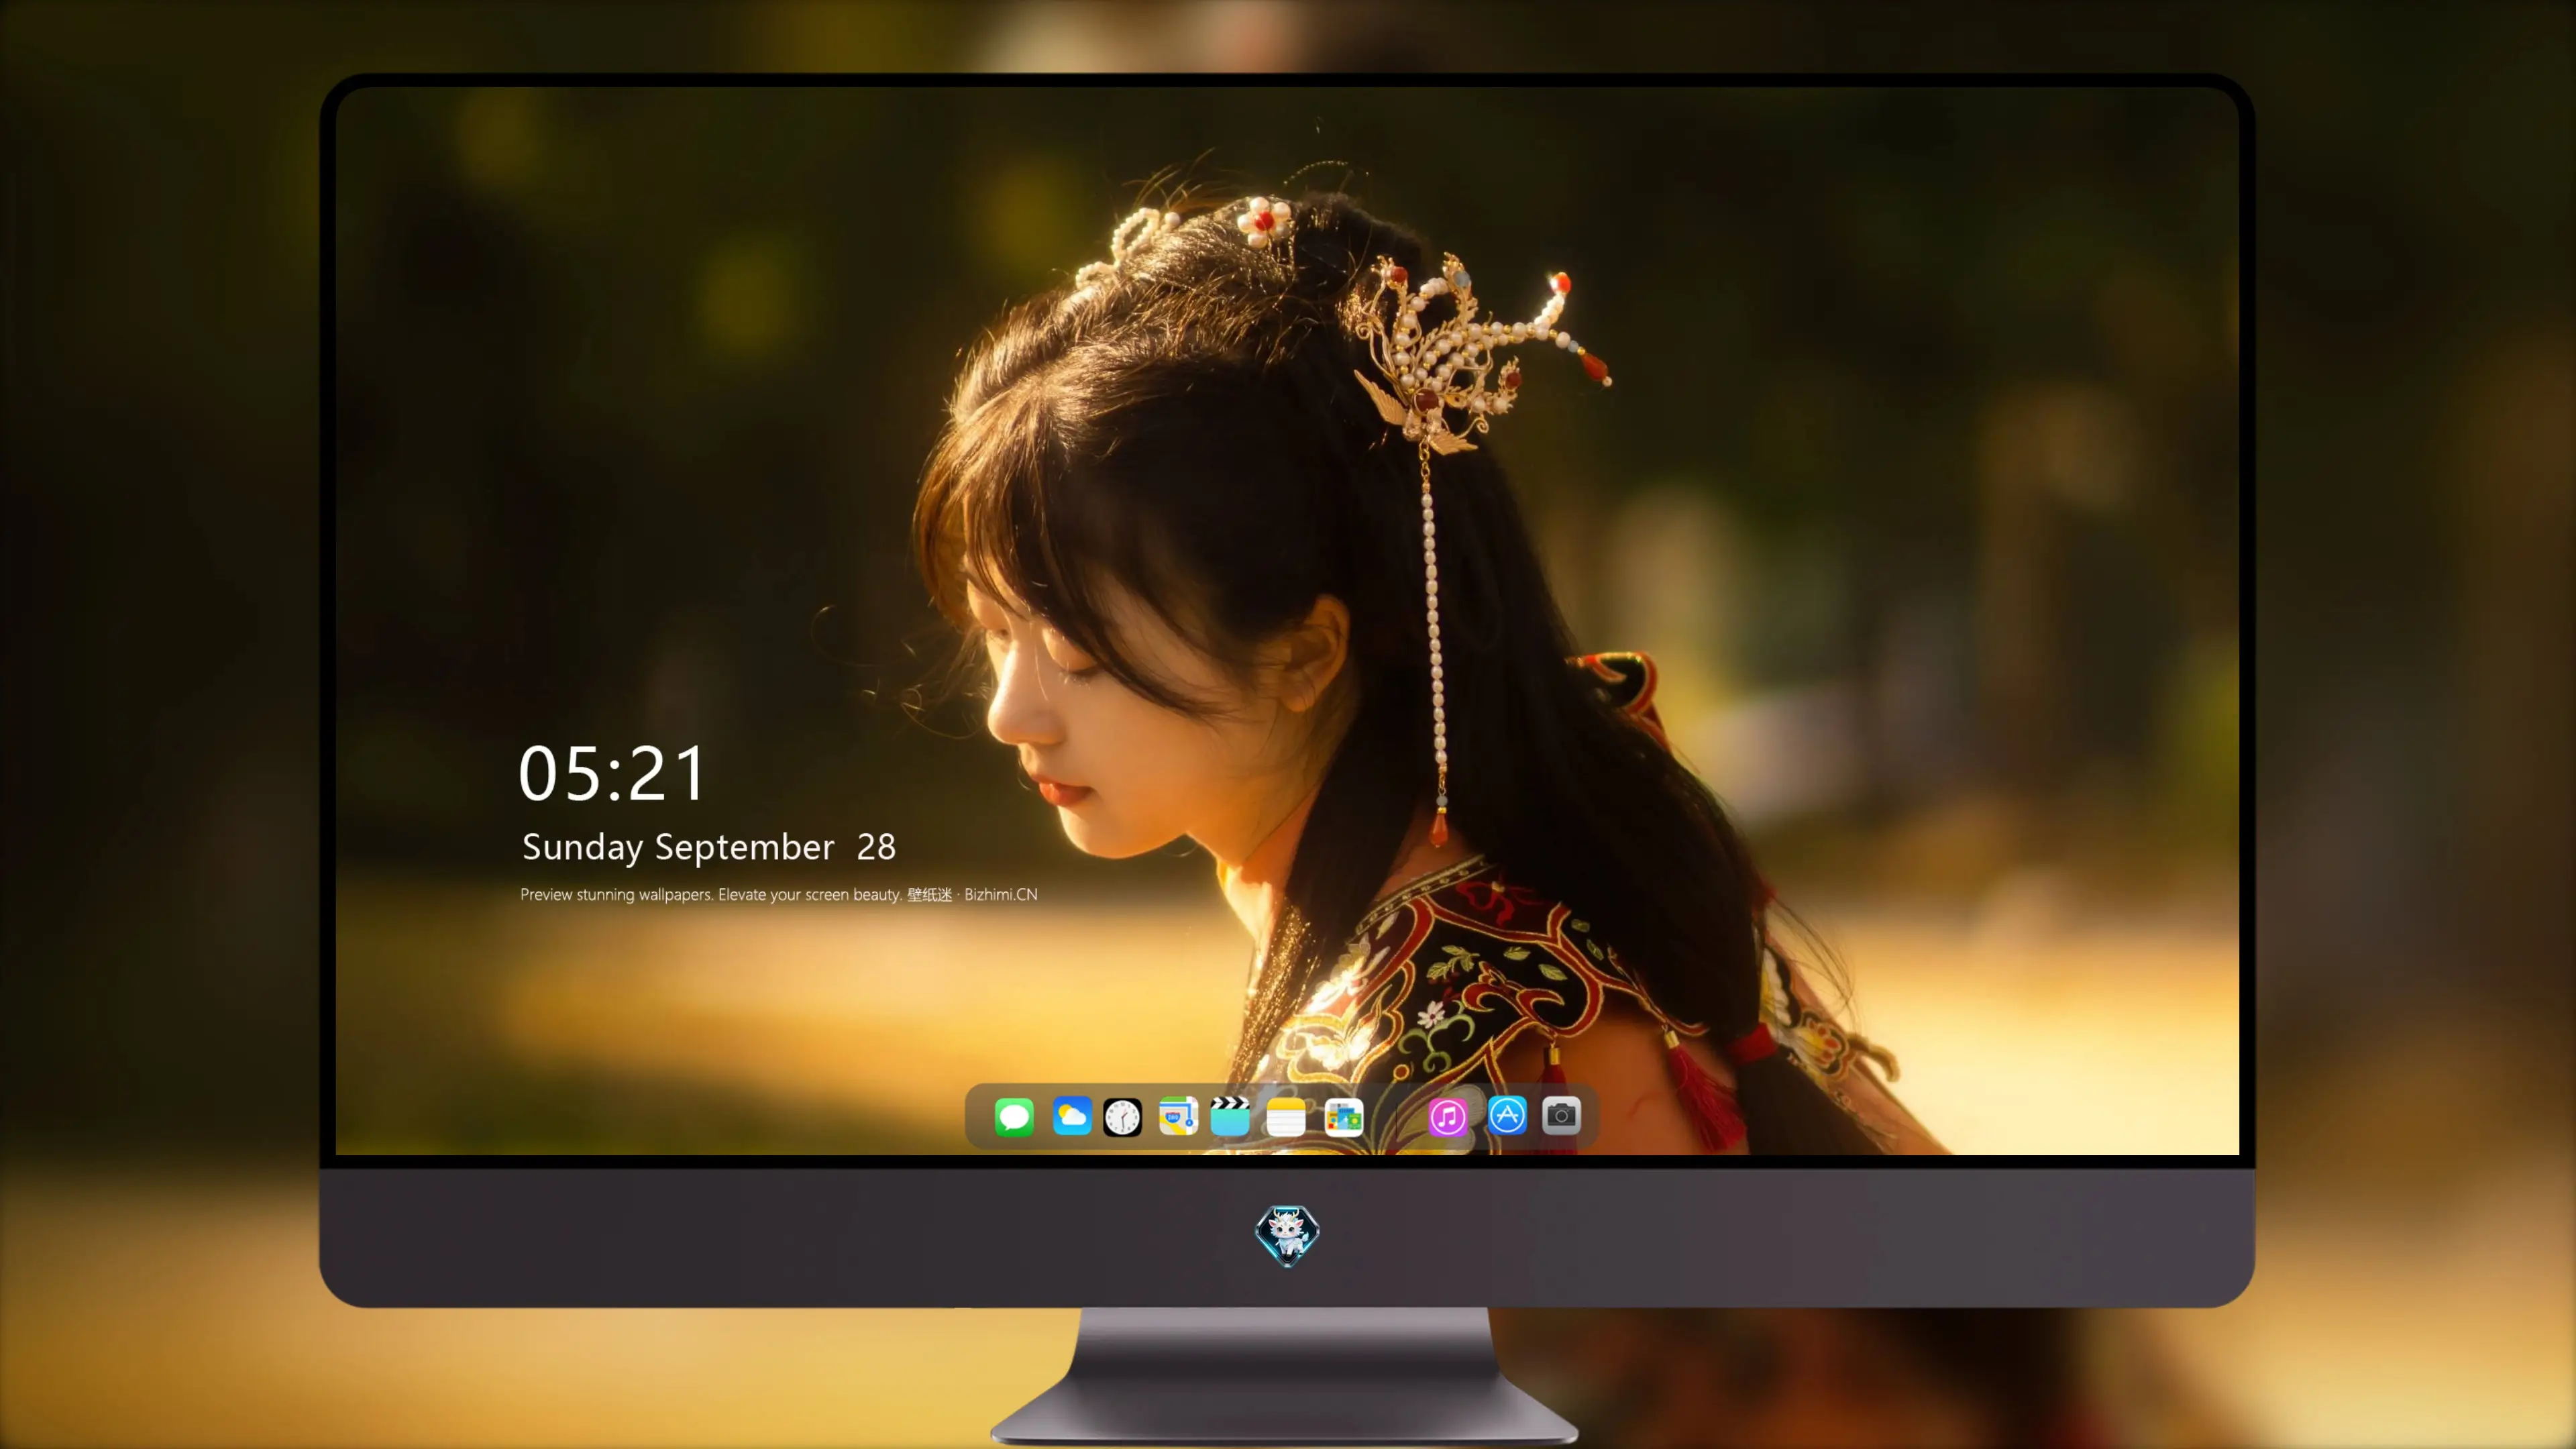Open the Weather app in the dock
Viewport: 2576px width, 1449px height.
[x=1071, y=1116]
